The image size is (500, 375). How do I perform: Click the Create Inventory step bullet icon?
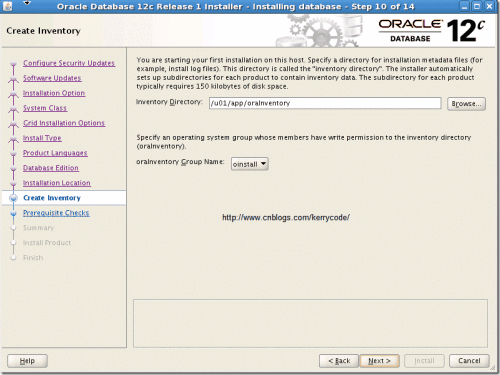pyautogui.click(x=13, y=198)
